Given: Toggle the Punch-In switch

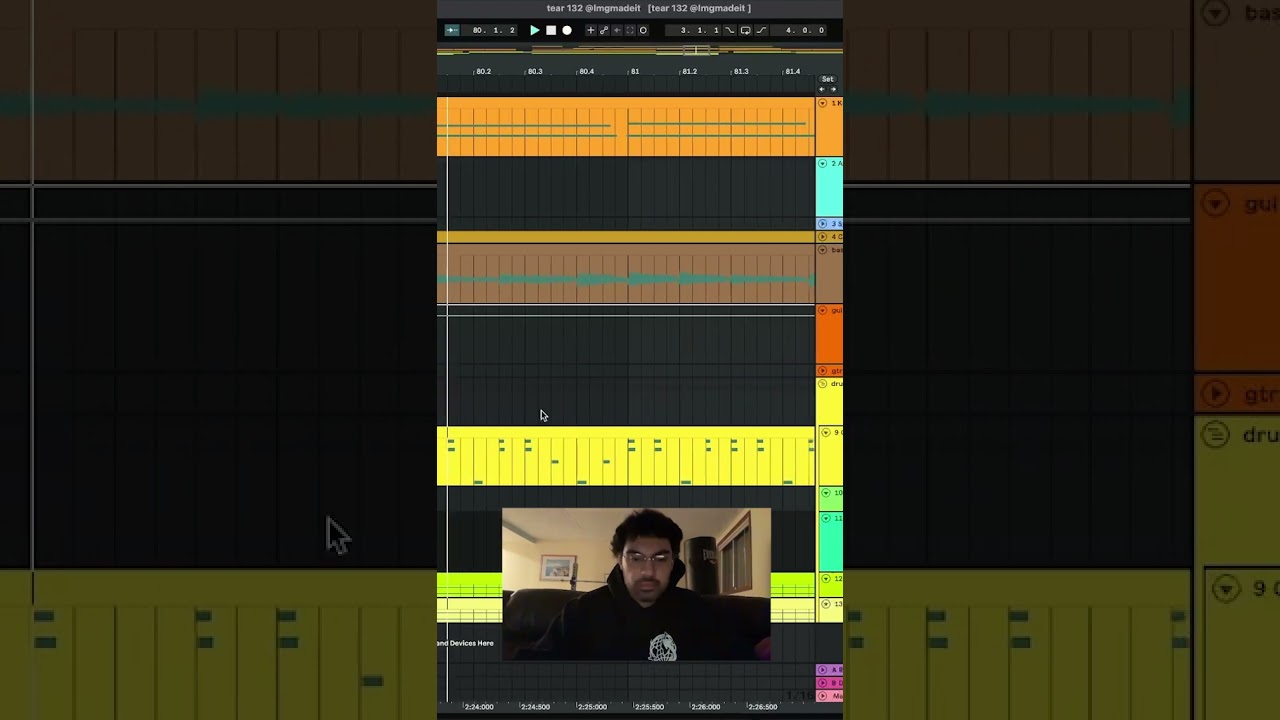Looking at the screenshot, I should tap(730, 30).
